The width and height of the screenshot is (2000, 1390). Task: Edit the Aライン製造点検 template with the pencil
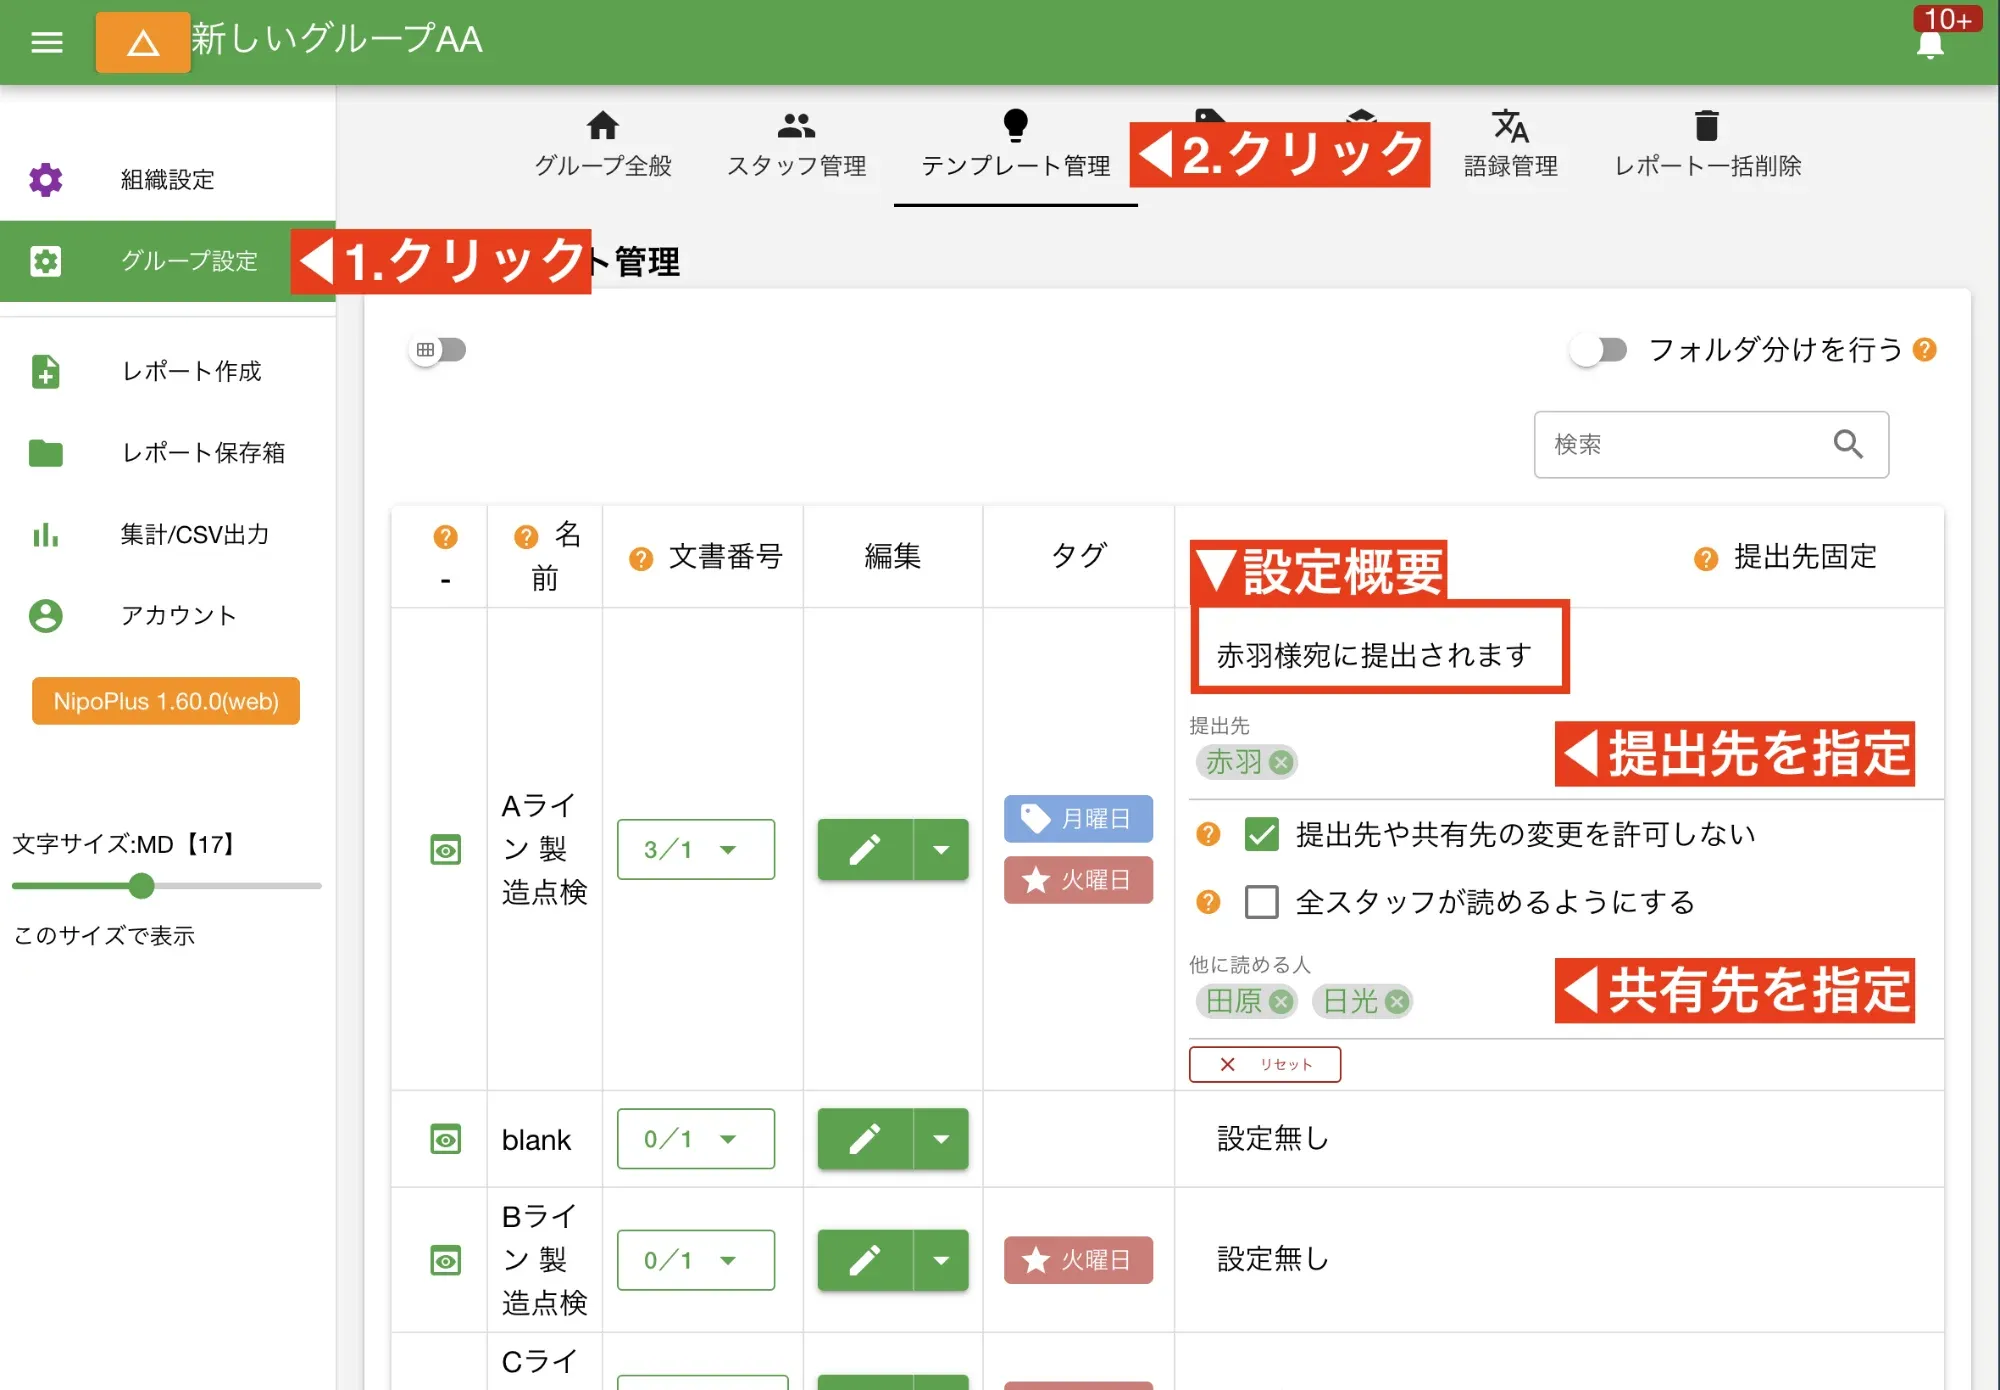[864, 849]
